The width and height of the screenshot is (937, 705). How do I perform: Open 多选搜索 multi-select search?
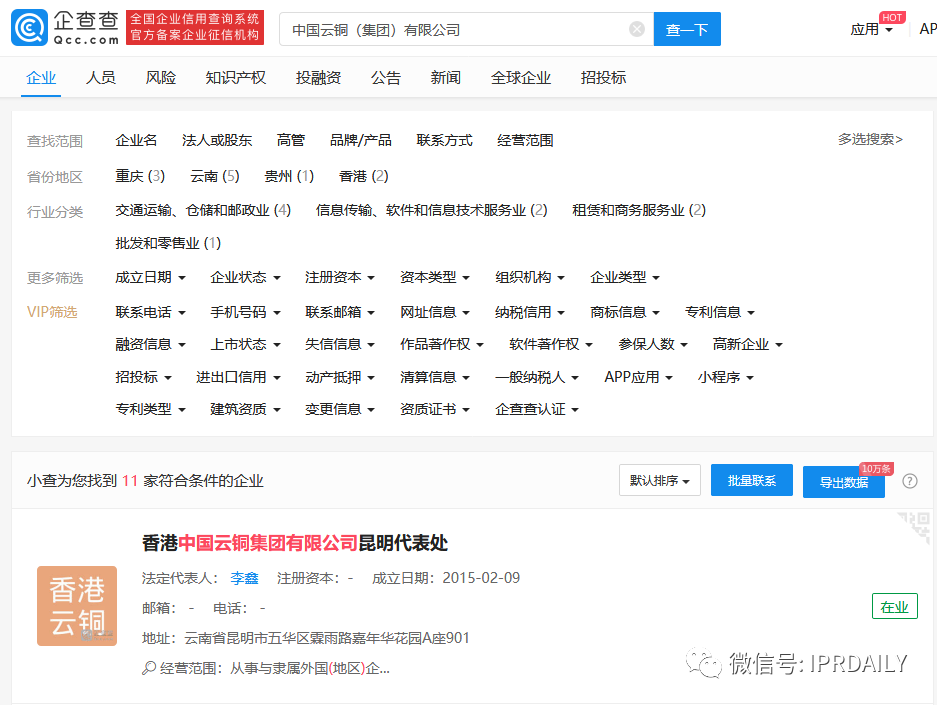tap(870, 139)
